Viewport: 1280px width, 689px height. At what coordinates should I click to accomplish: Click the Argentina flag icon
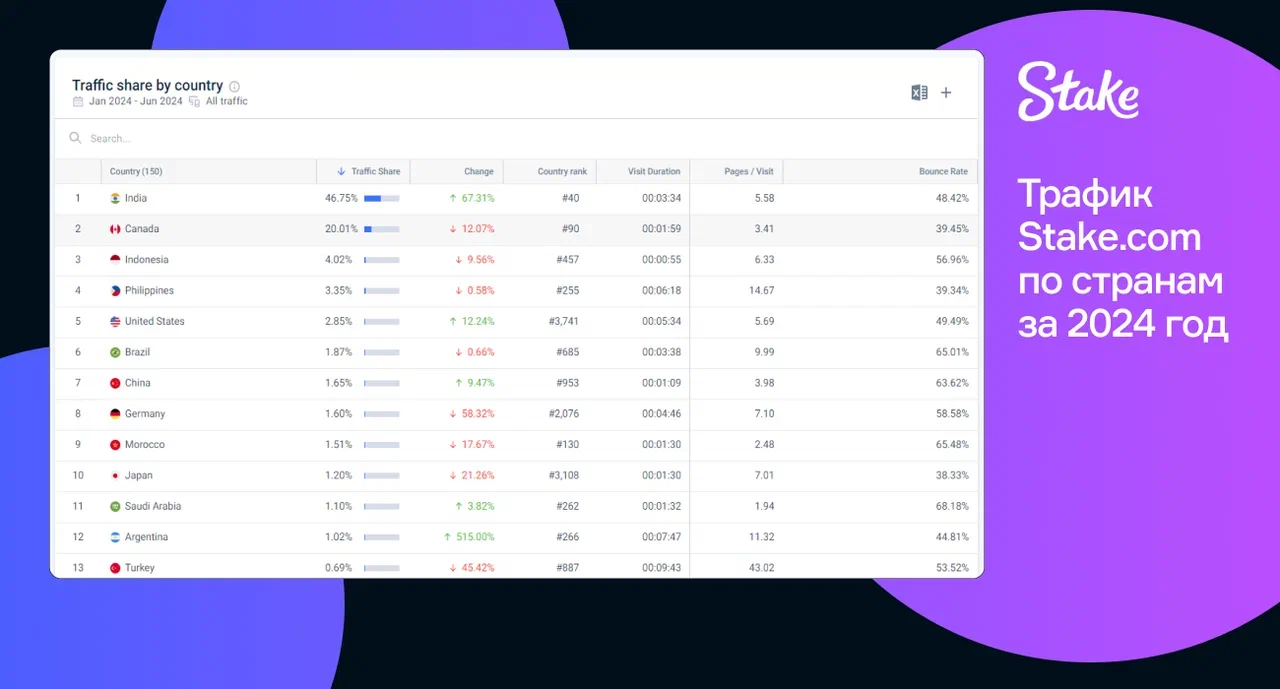[x=115, y=538]
